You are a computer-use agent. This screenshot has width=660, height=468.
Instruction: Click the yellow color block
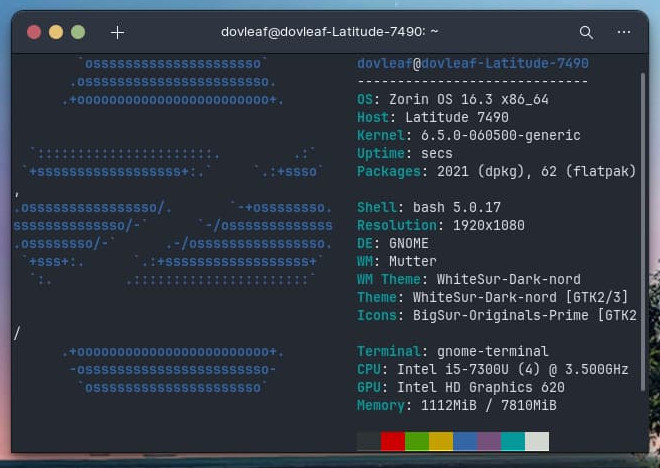coord(441,441)
